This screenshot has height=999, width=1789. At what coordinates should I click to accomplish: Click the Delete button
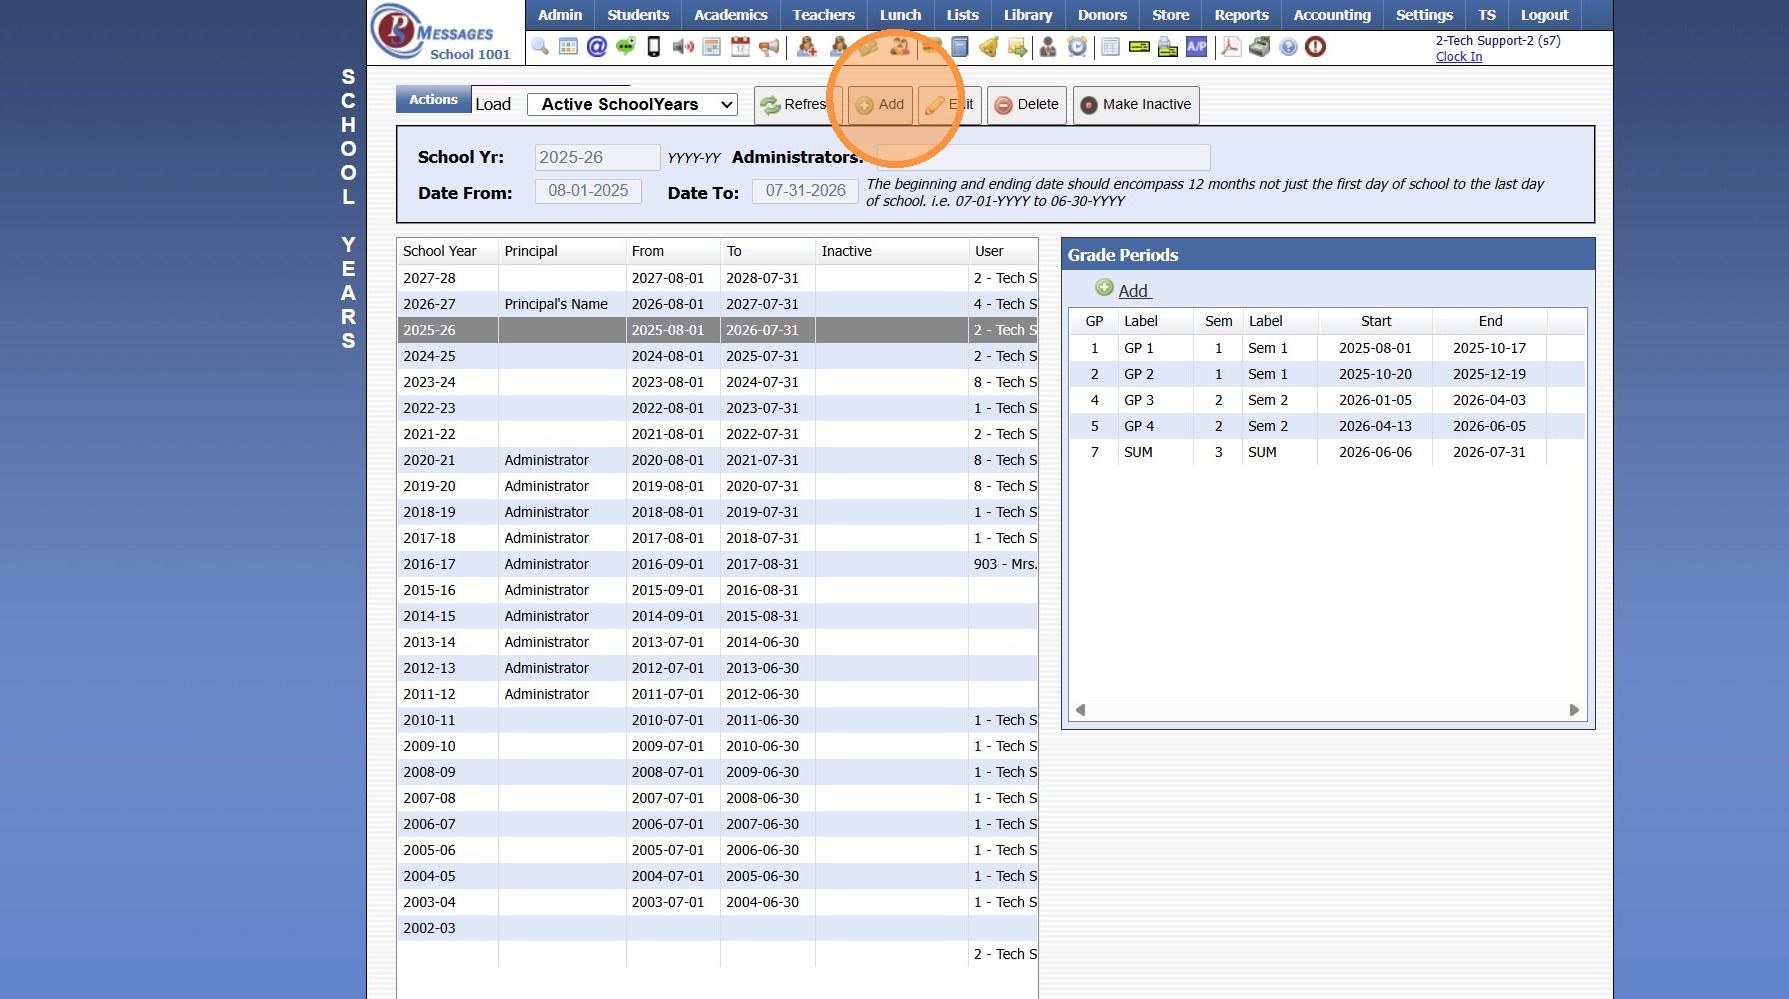(x=1026, y=105)
